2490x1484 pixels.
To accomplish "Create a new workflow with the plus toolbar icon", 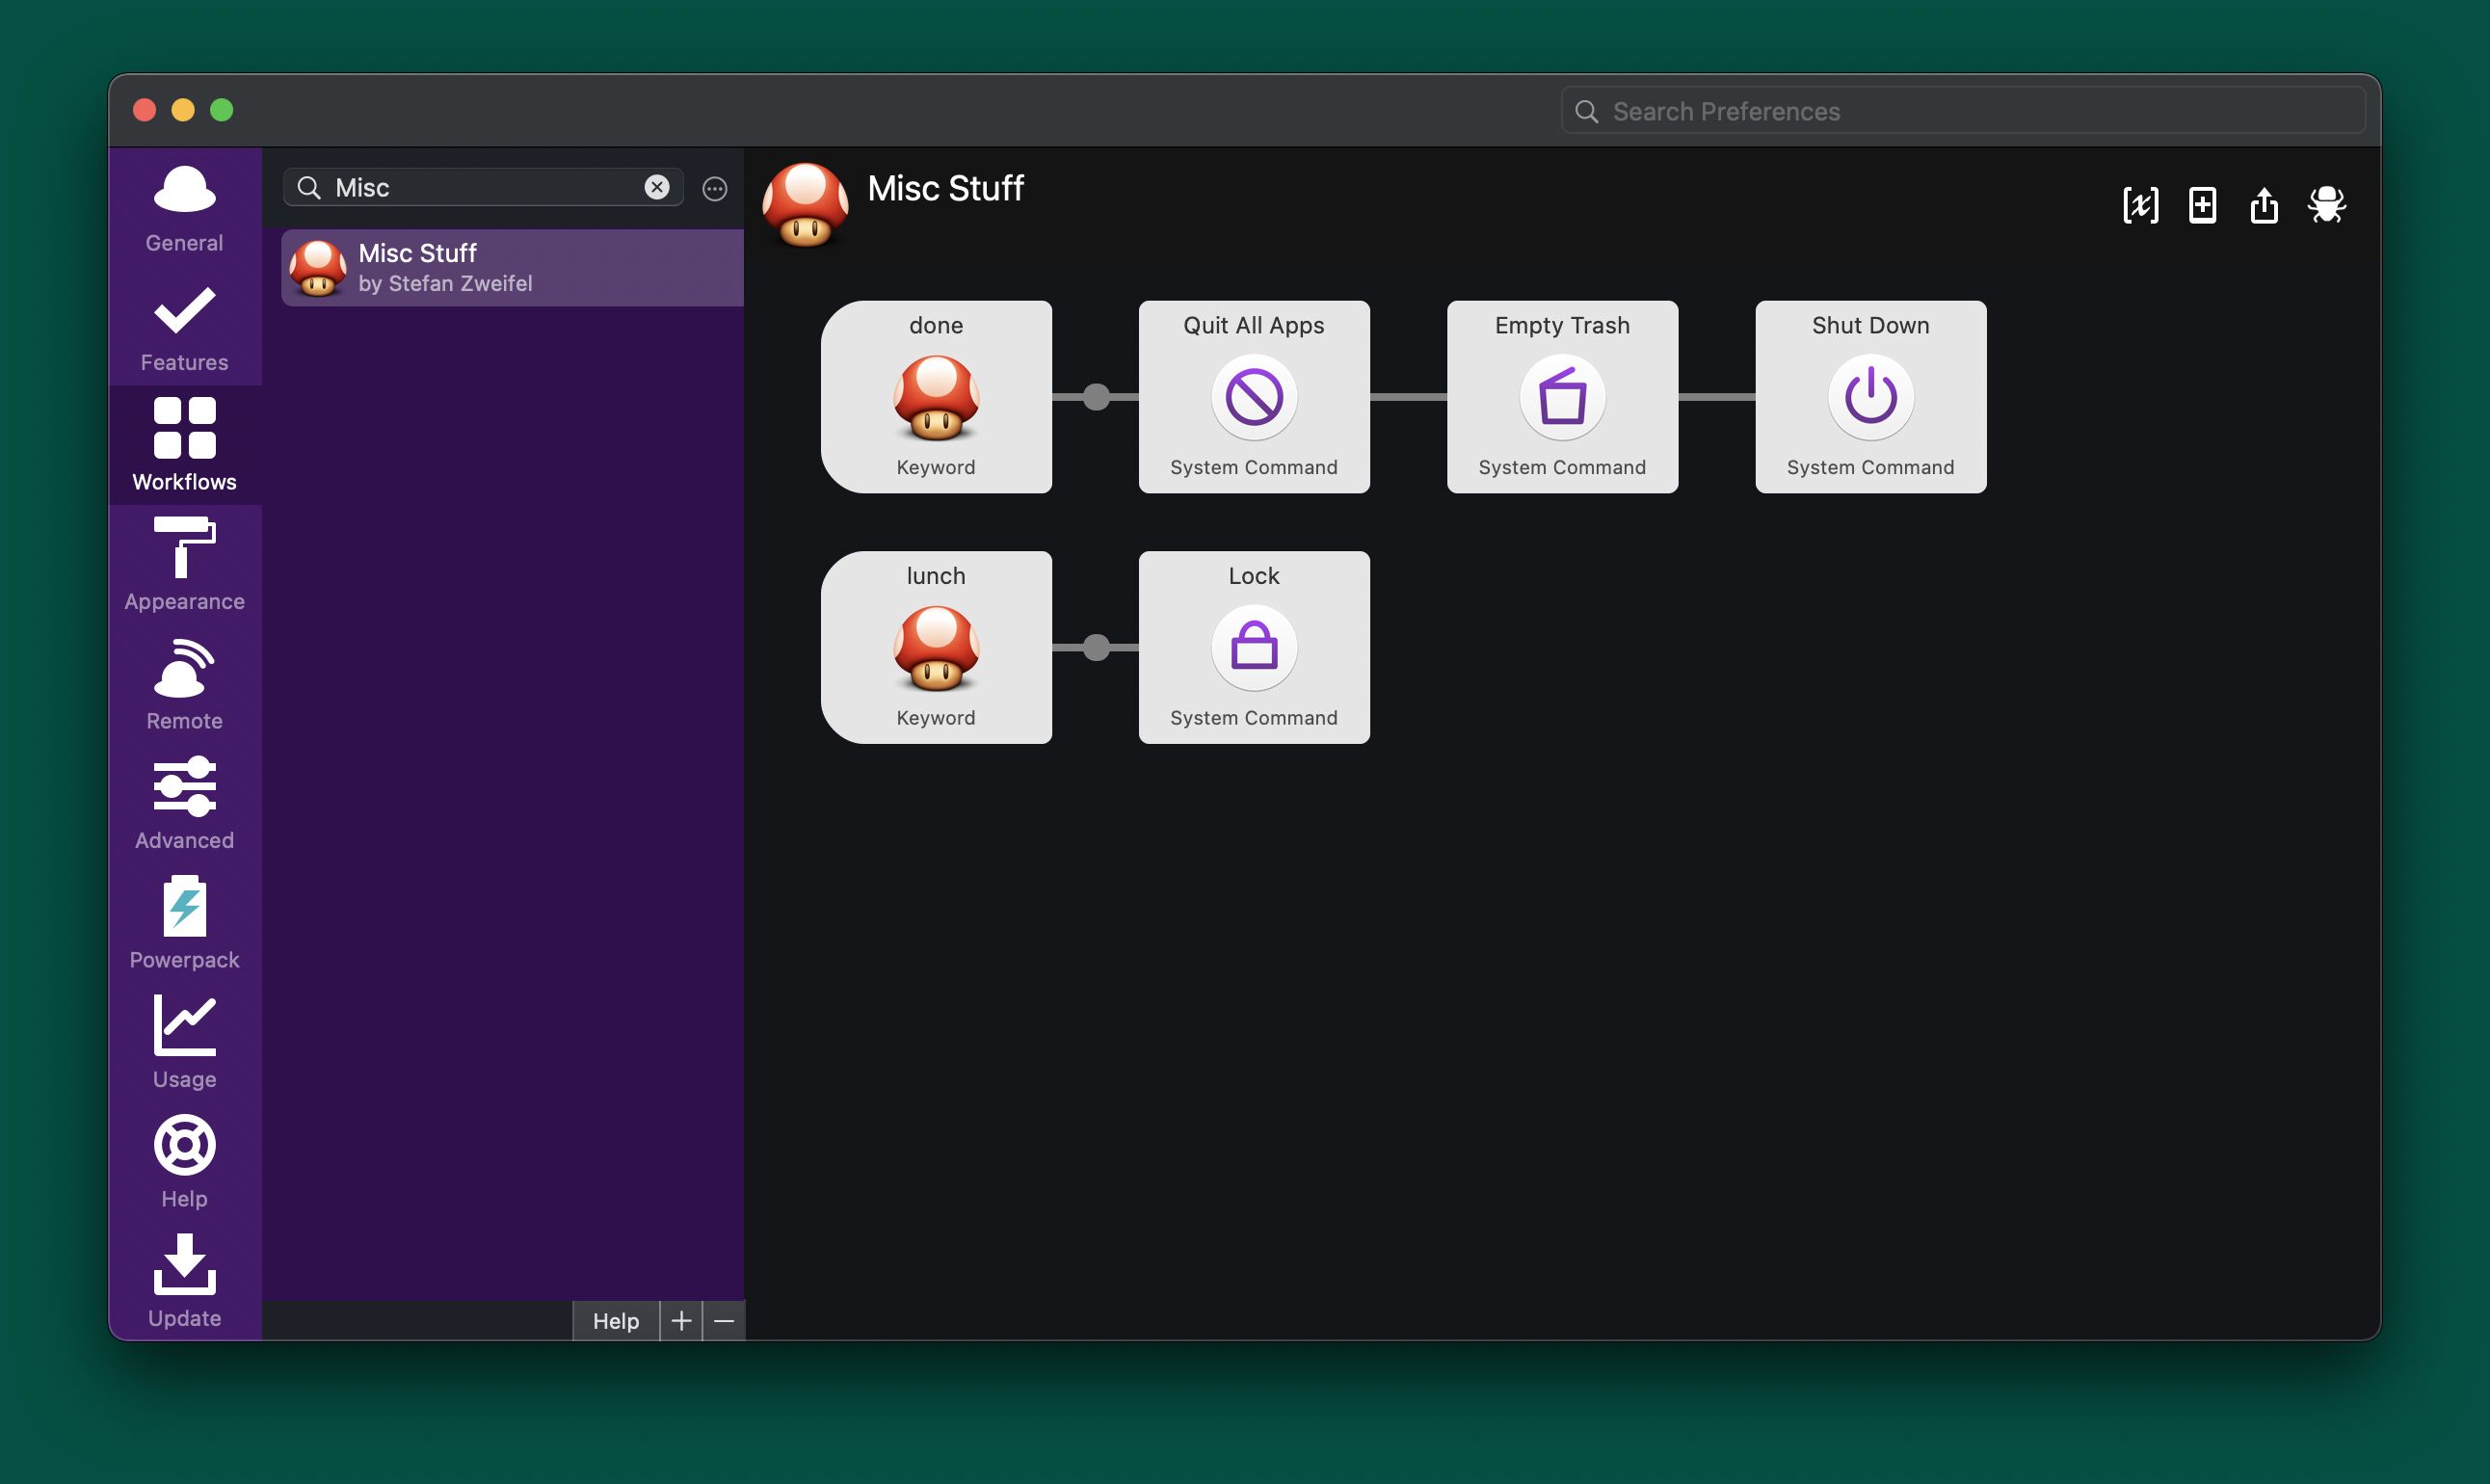I will click(x=2203, y=204).
